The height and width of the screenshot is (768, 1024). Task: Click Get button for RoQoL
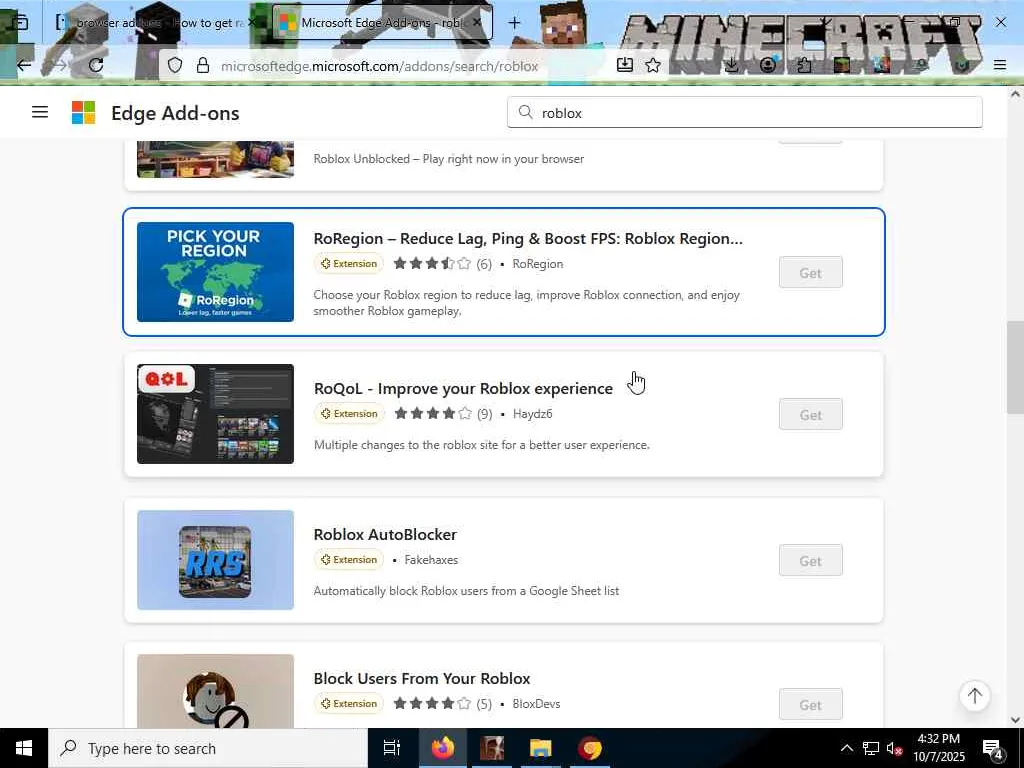[810, 415]
